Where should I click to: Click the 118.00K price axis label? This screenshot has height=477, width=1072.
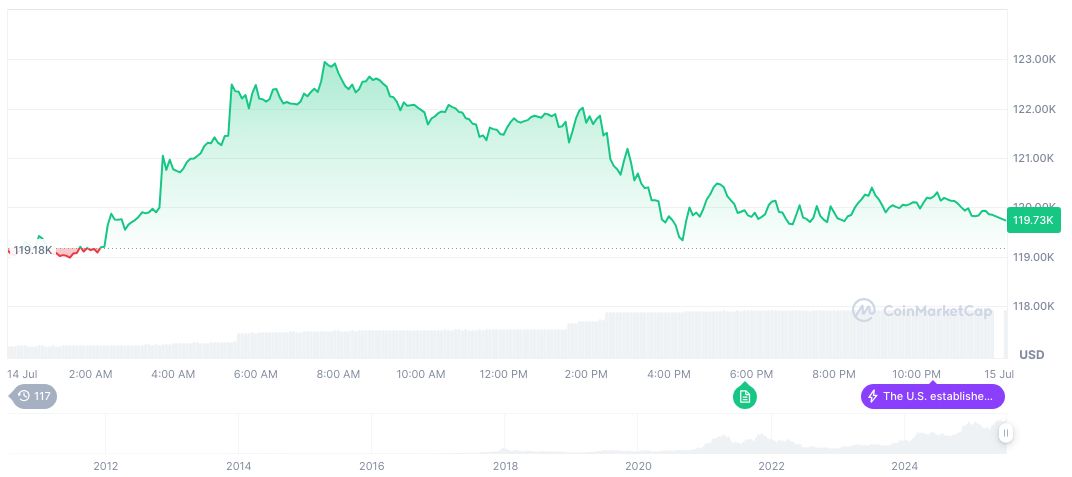click(1034, 307)
